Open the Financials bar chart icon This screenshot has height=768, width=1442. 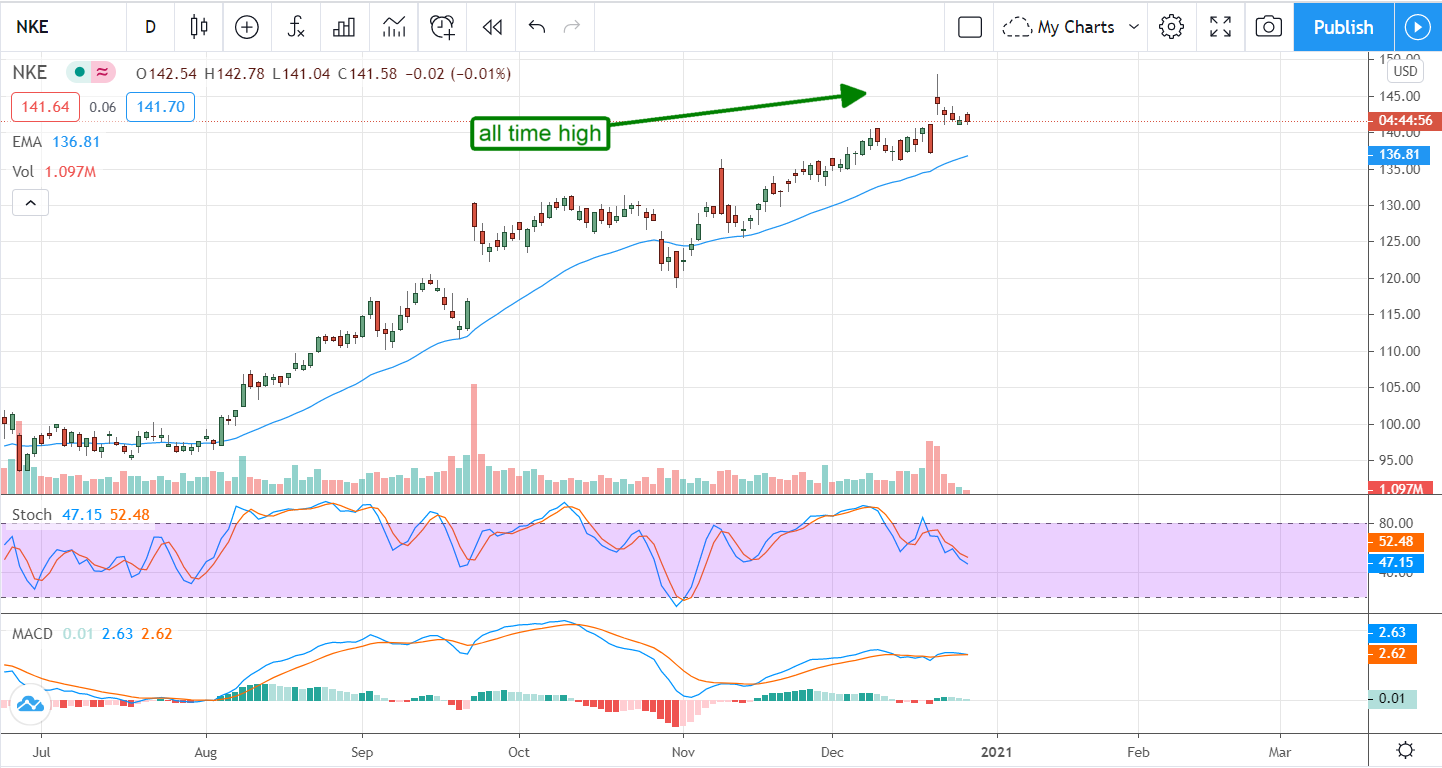pyautogui.click(x=344, y=27)
